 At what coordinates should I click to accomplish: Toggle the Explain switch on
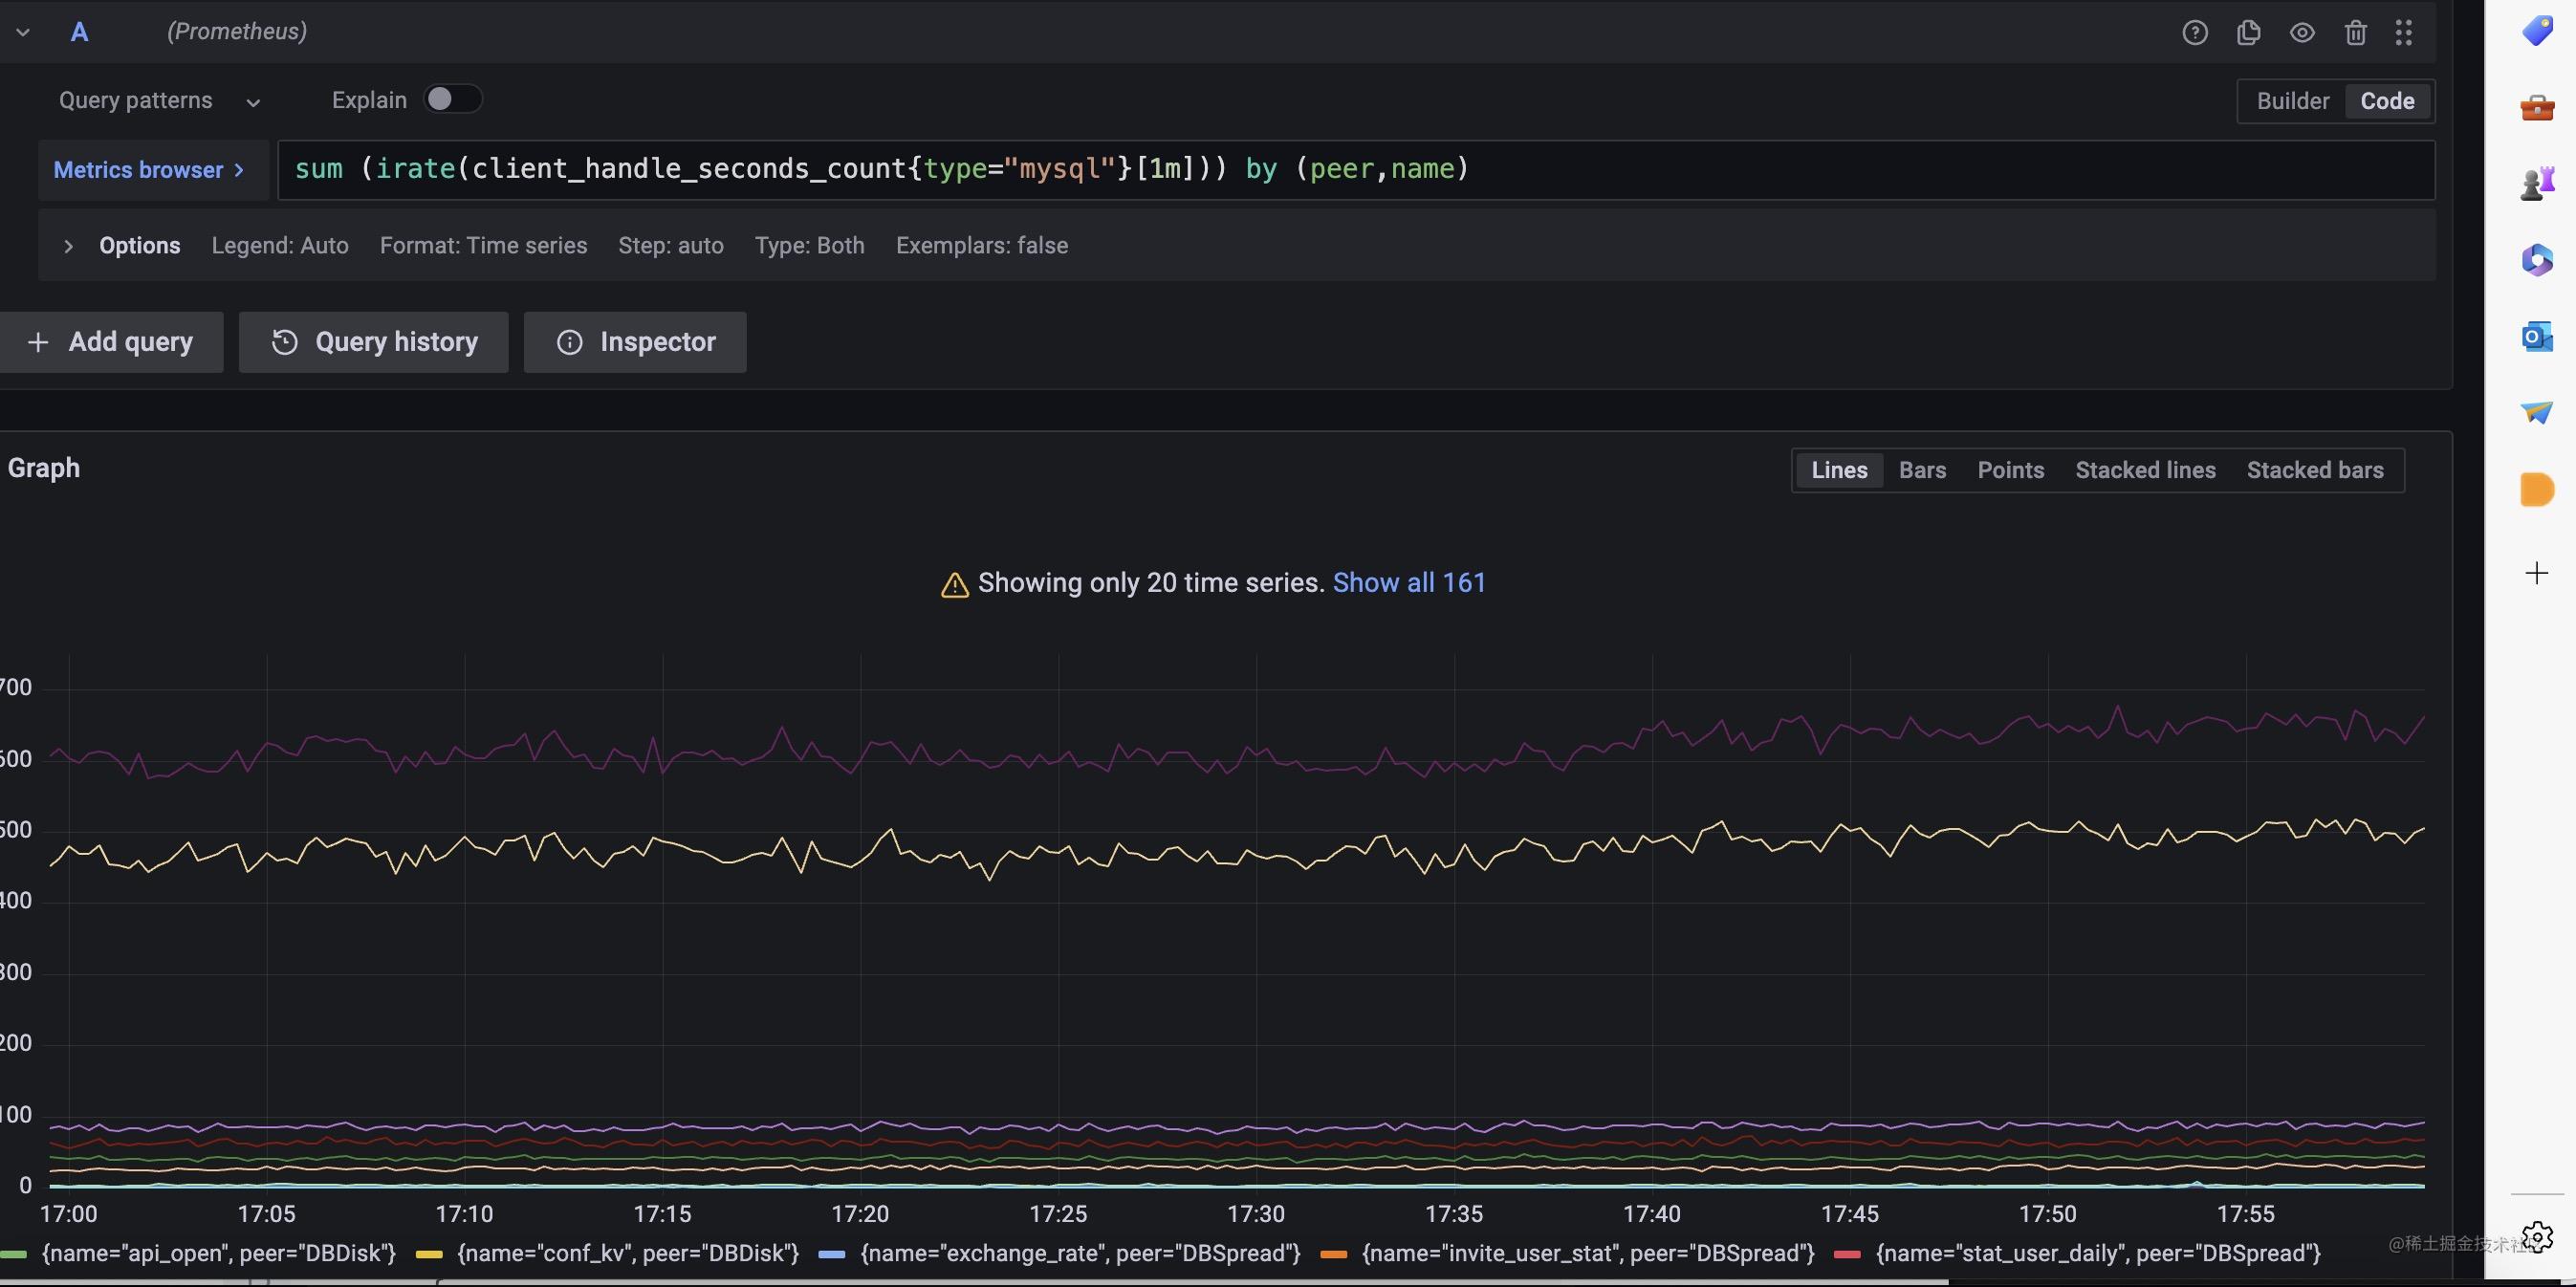click(451, 98)
